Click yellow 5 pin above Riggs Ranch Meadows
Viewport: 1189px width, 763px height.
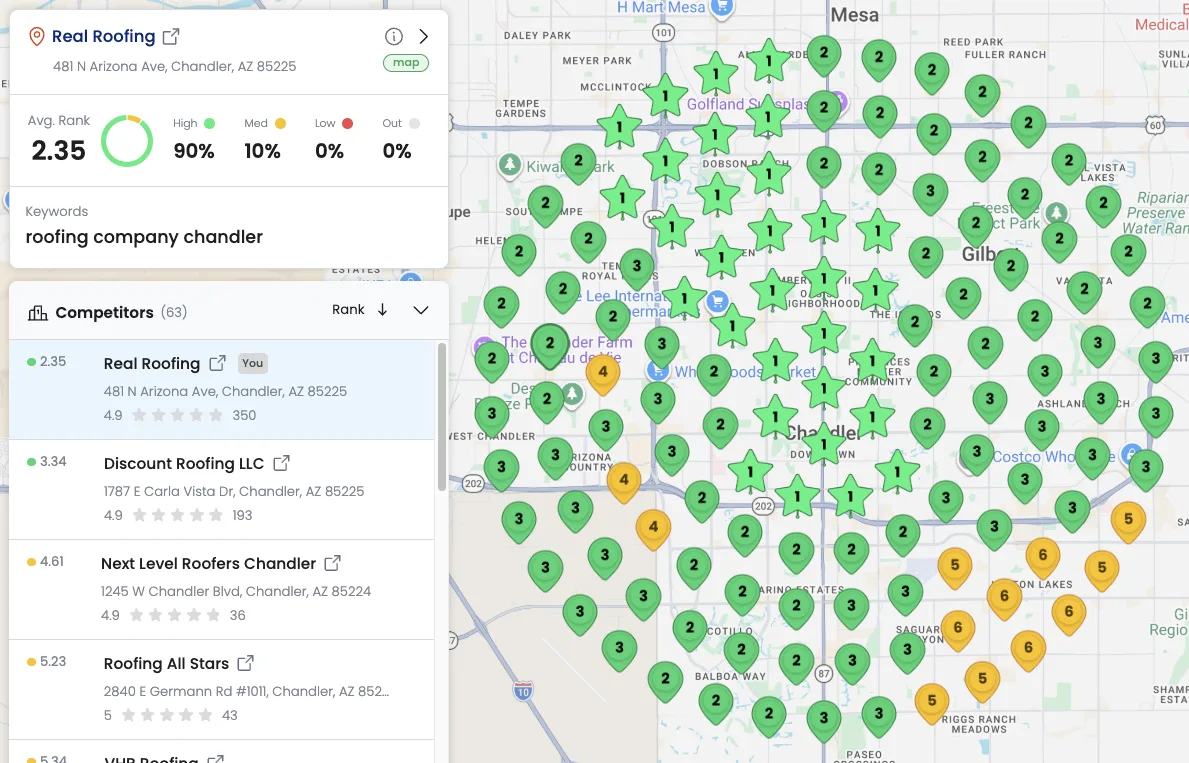[932, 702]
